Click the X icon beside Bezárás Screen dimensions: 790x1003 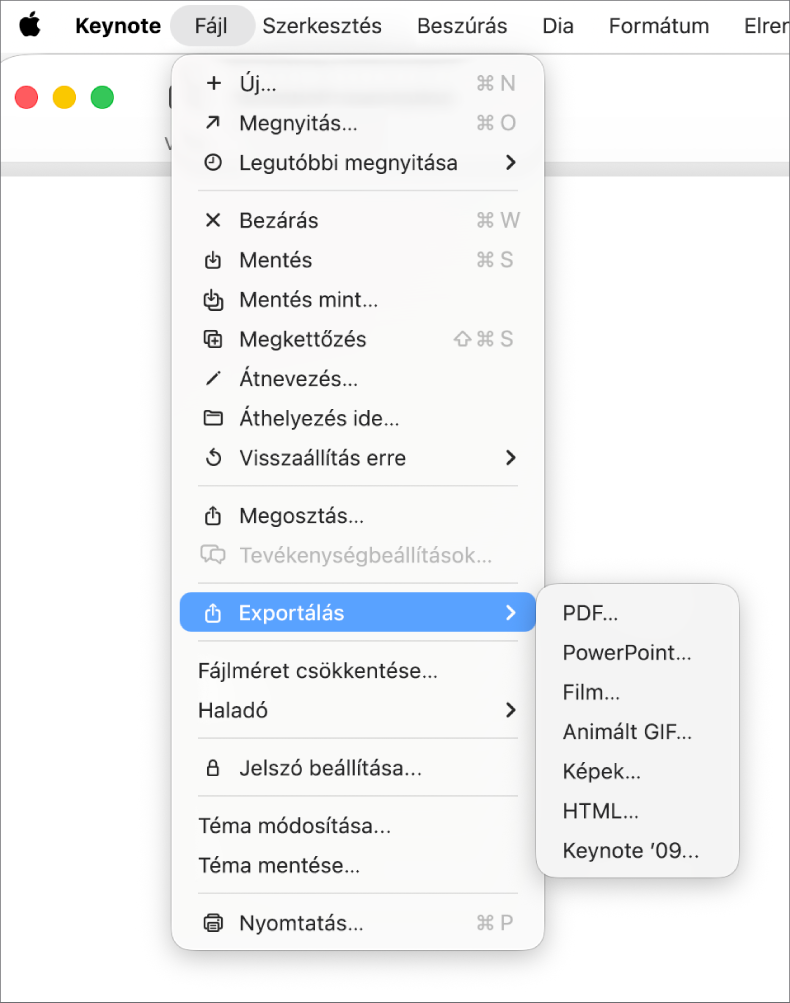coord(213,221)
